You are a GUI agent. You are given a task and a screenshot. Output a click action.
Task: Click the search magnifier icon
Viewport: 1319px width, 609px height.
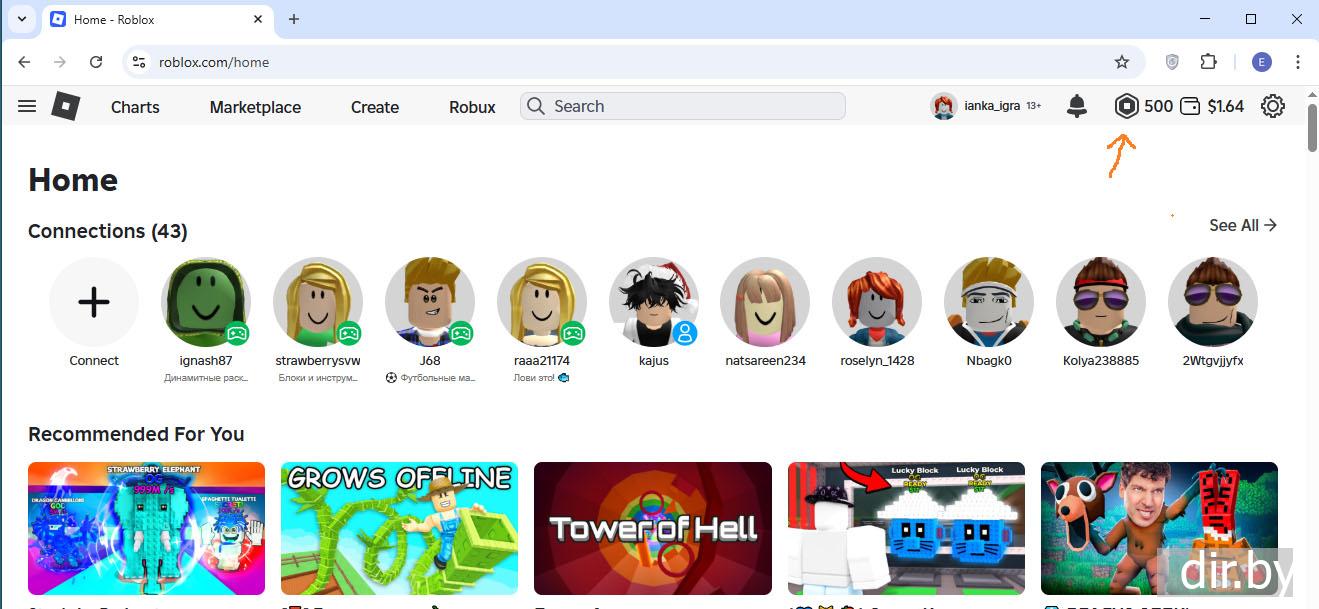[x=536, y=106]
